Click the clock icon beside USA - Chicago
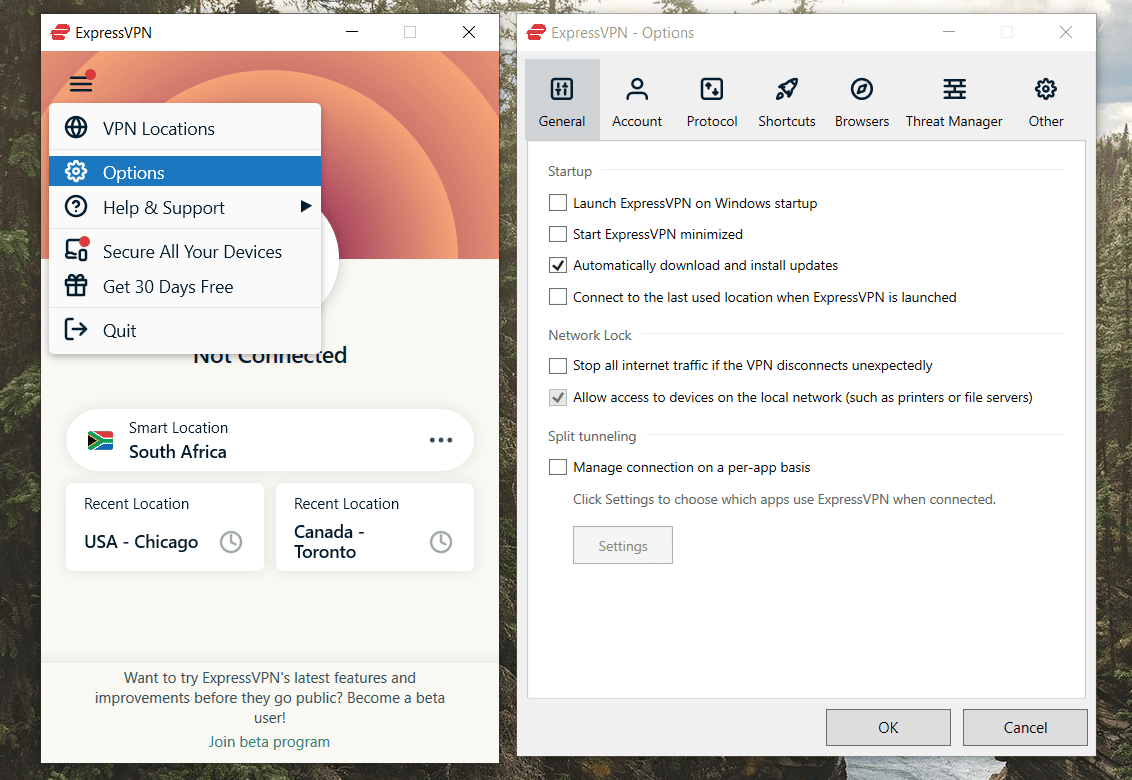Image resolution: width=1132 pixels, height=780 pixels. pyautogui.click(x=231, y=542)
